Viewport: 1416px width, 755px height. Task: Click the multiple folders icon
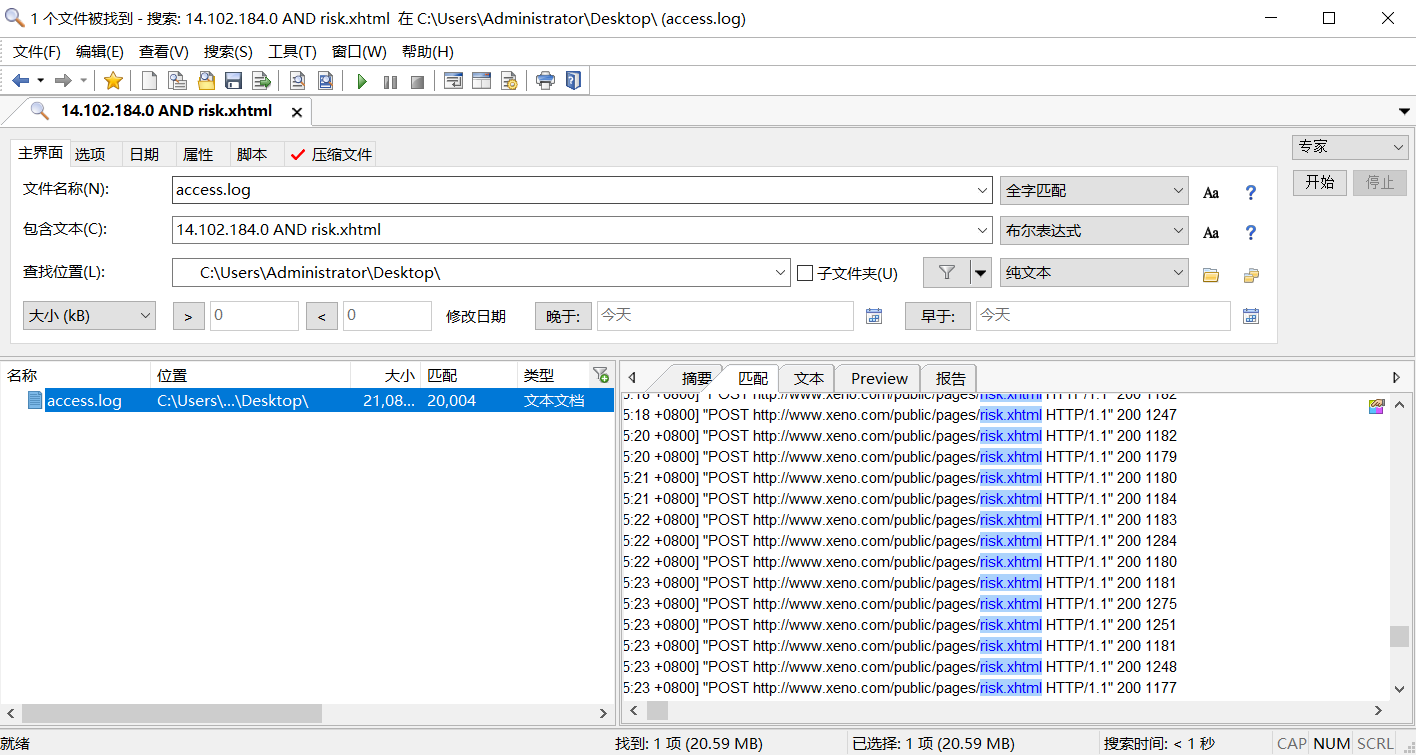1251,274
